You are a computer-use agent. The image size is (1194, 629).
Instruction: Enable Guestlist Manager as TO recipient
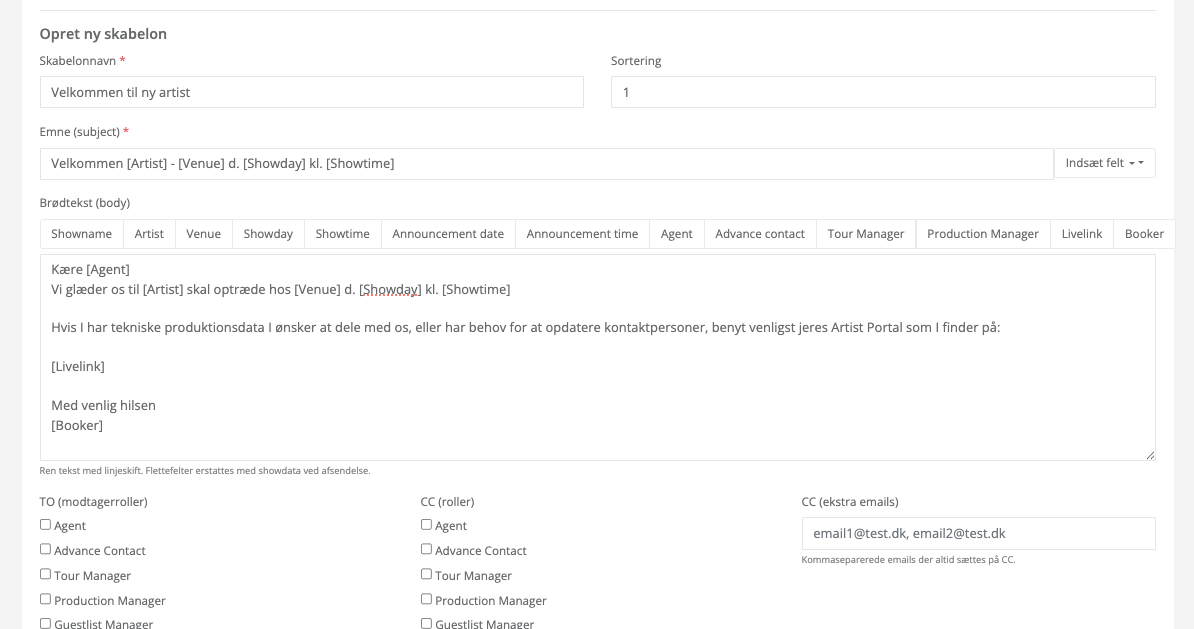(x=45, y=622)
